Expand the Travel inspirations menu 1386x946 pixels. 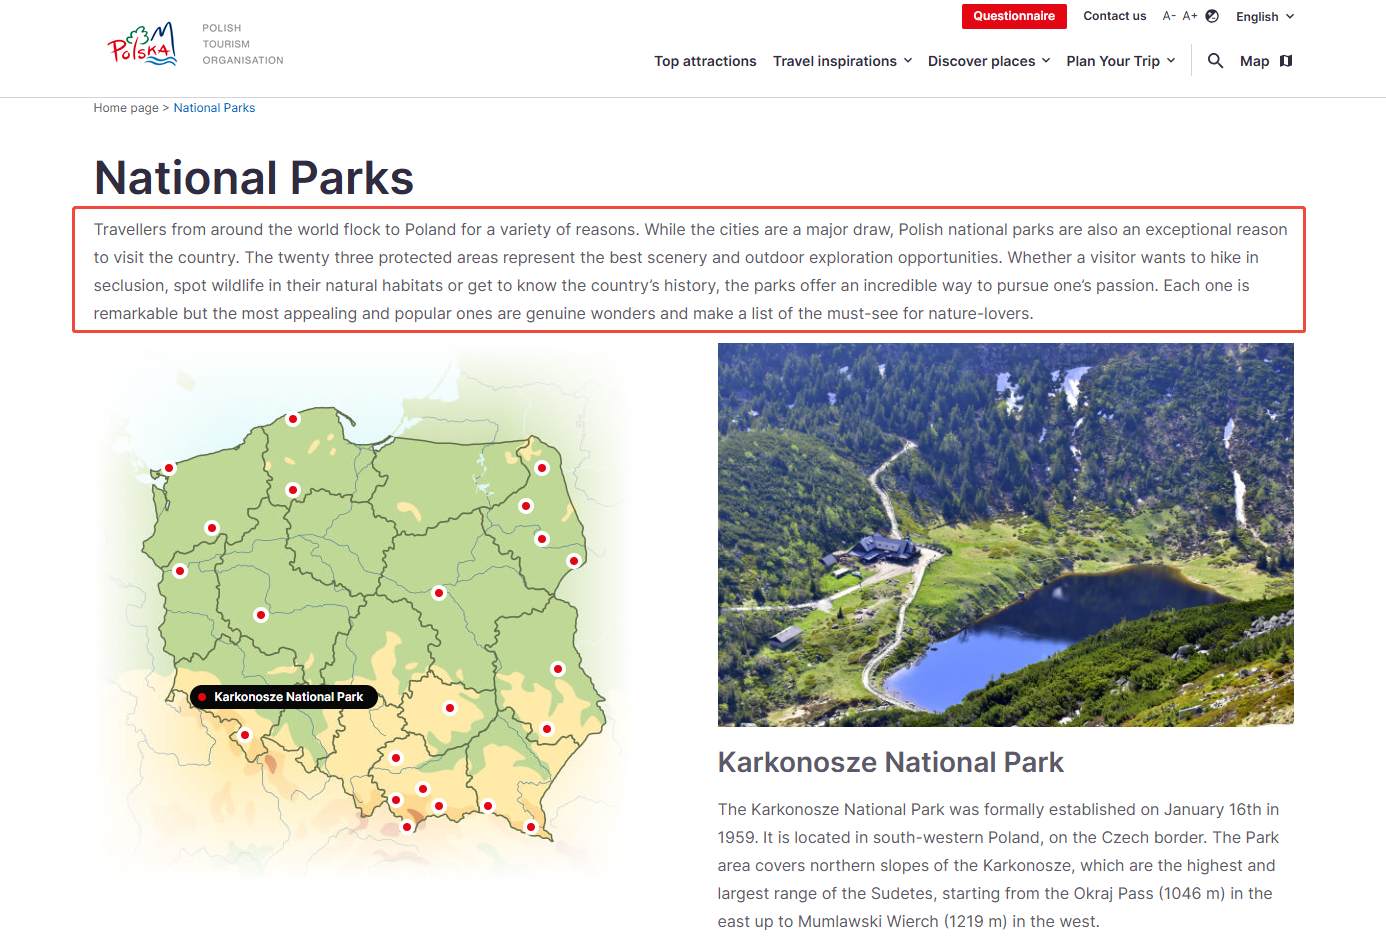[842, 61]
